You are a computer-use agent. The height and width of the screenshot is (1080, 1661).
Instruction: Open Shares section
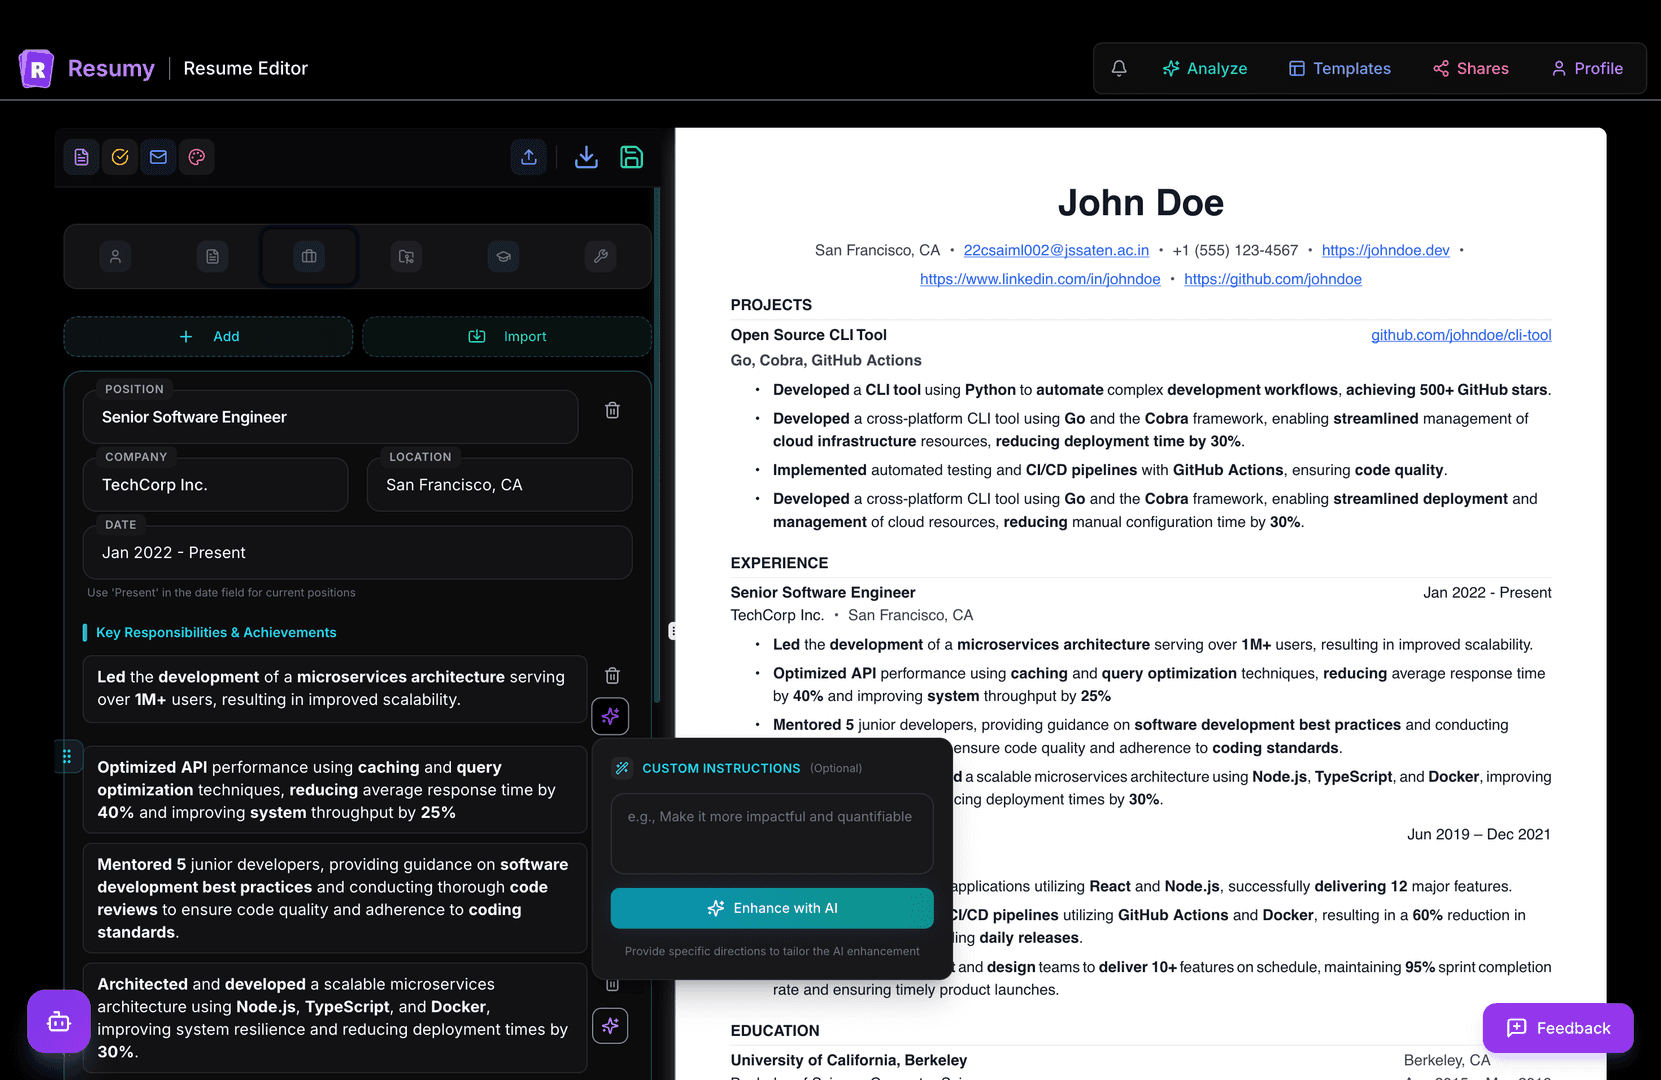pos(1470,68)
